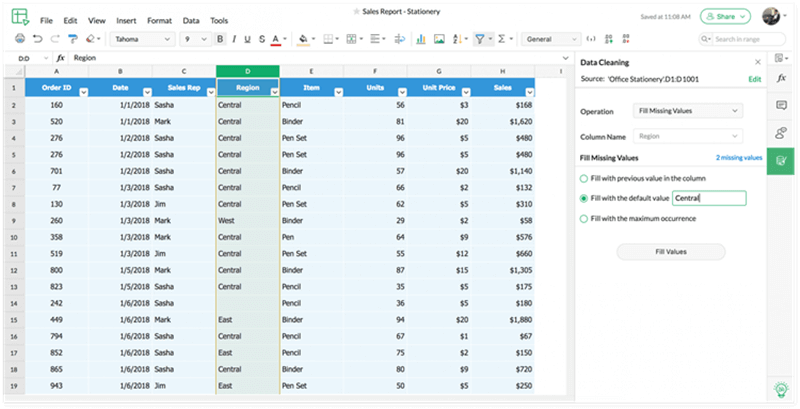Click the lightbulb insights icon
Screen dimensions: 800x409
pyautogui.click(x=781, y=391)
